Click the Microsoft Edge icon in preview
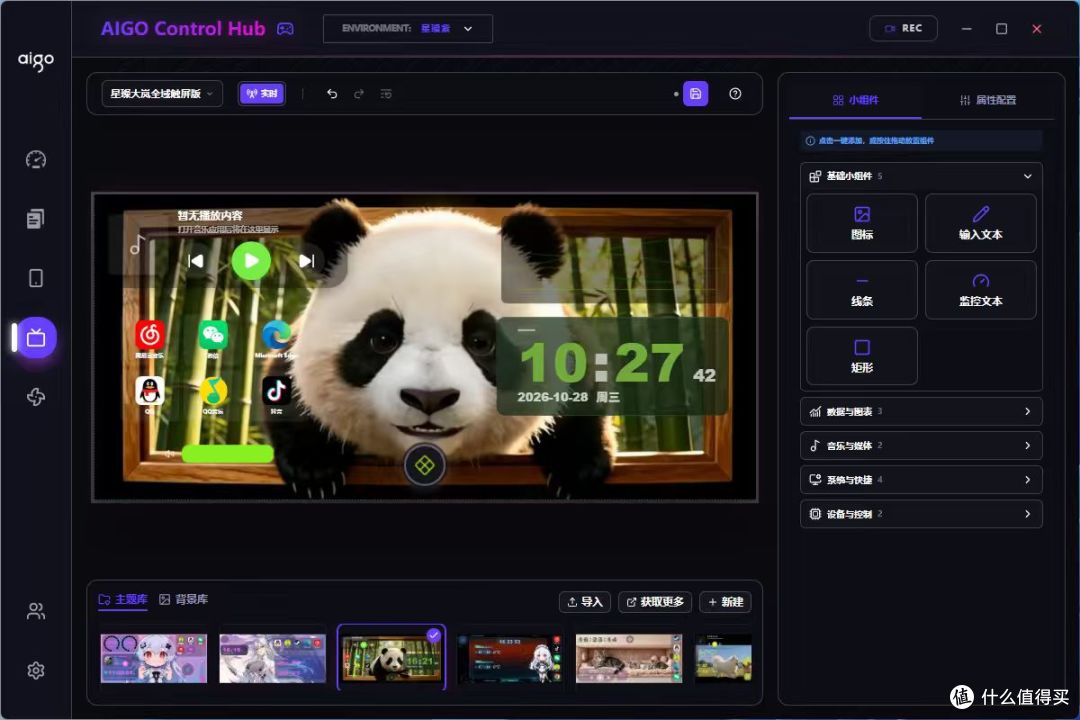Screen dimensions: 1080x720 pyautogui.click(x=276, y=335)
